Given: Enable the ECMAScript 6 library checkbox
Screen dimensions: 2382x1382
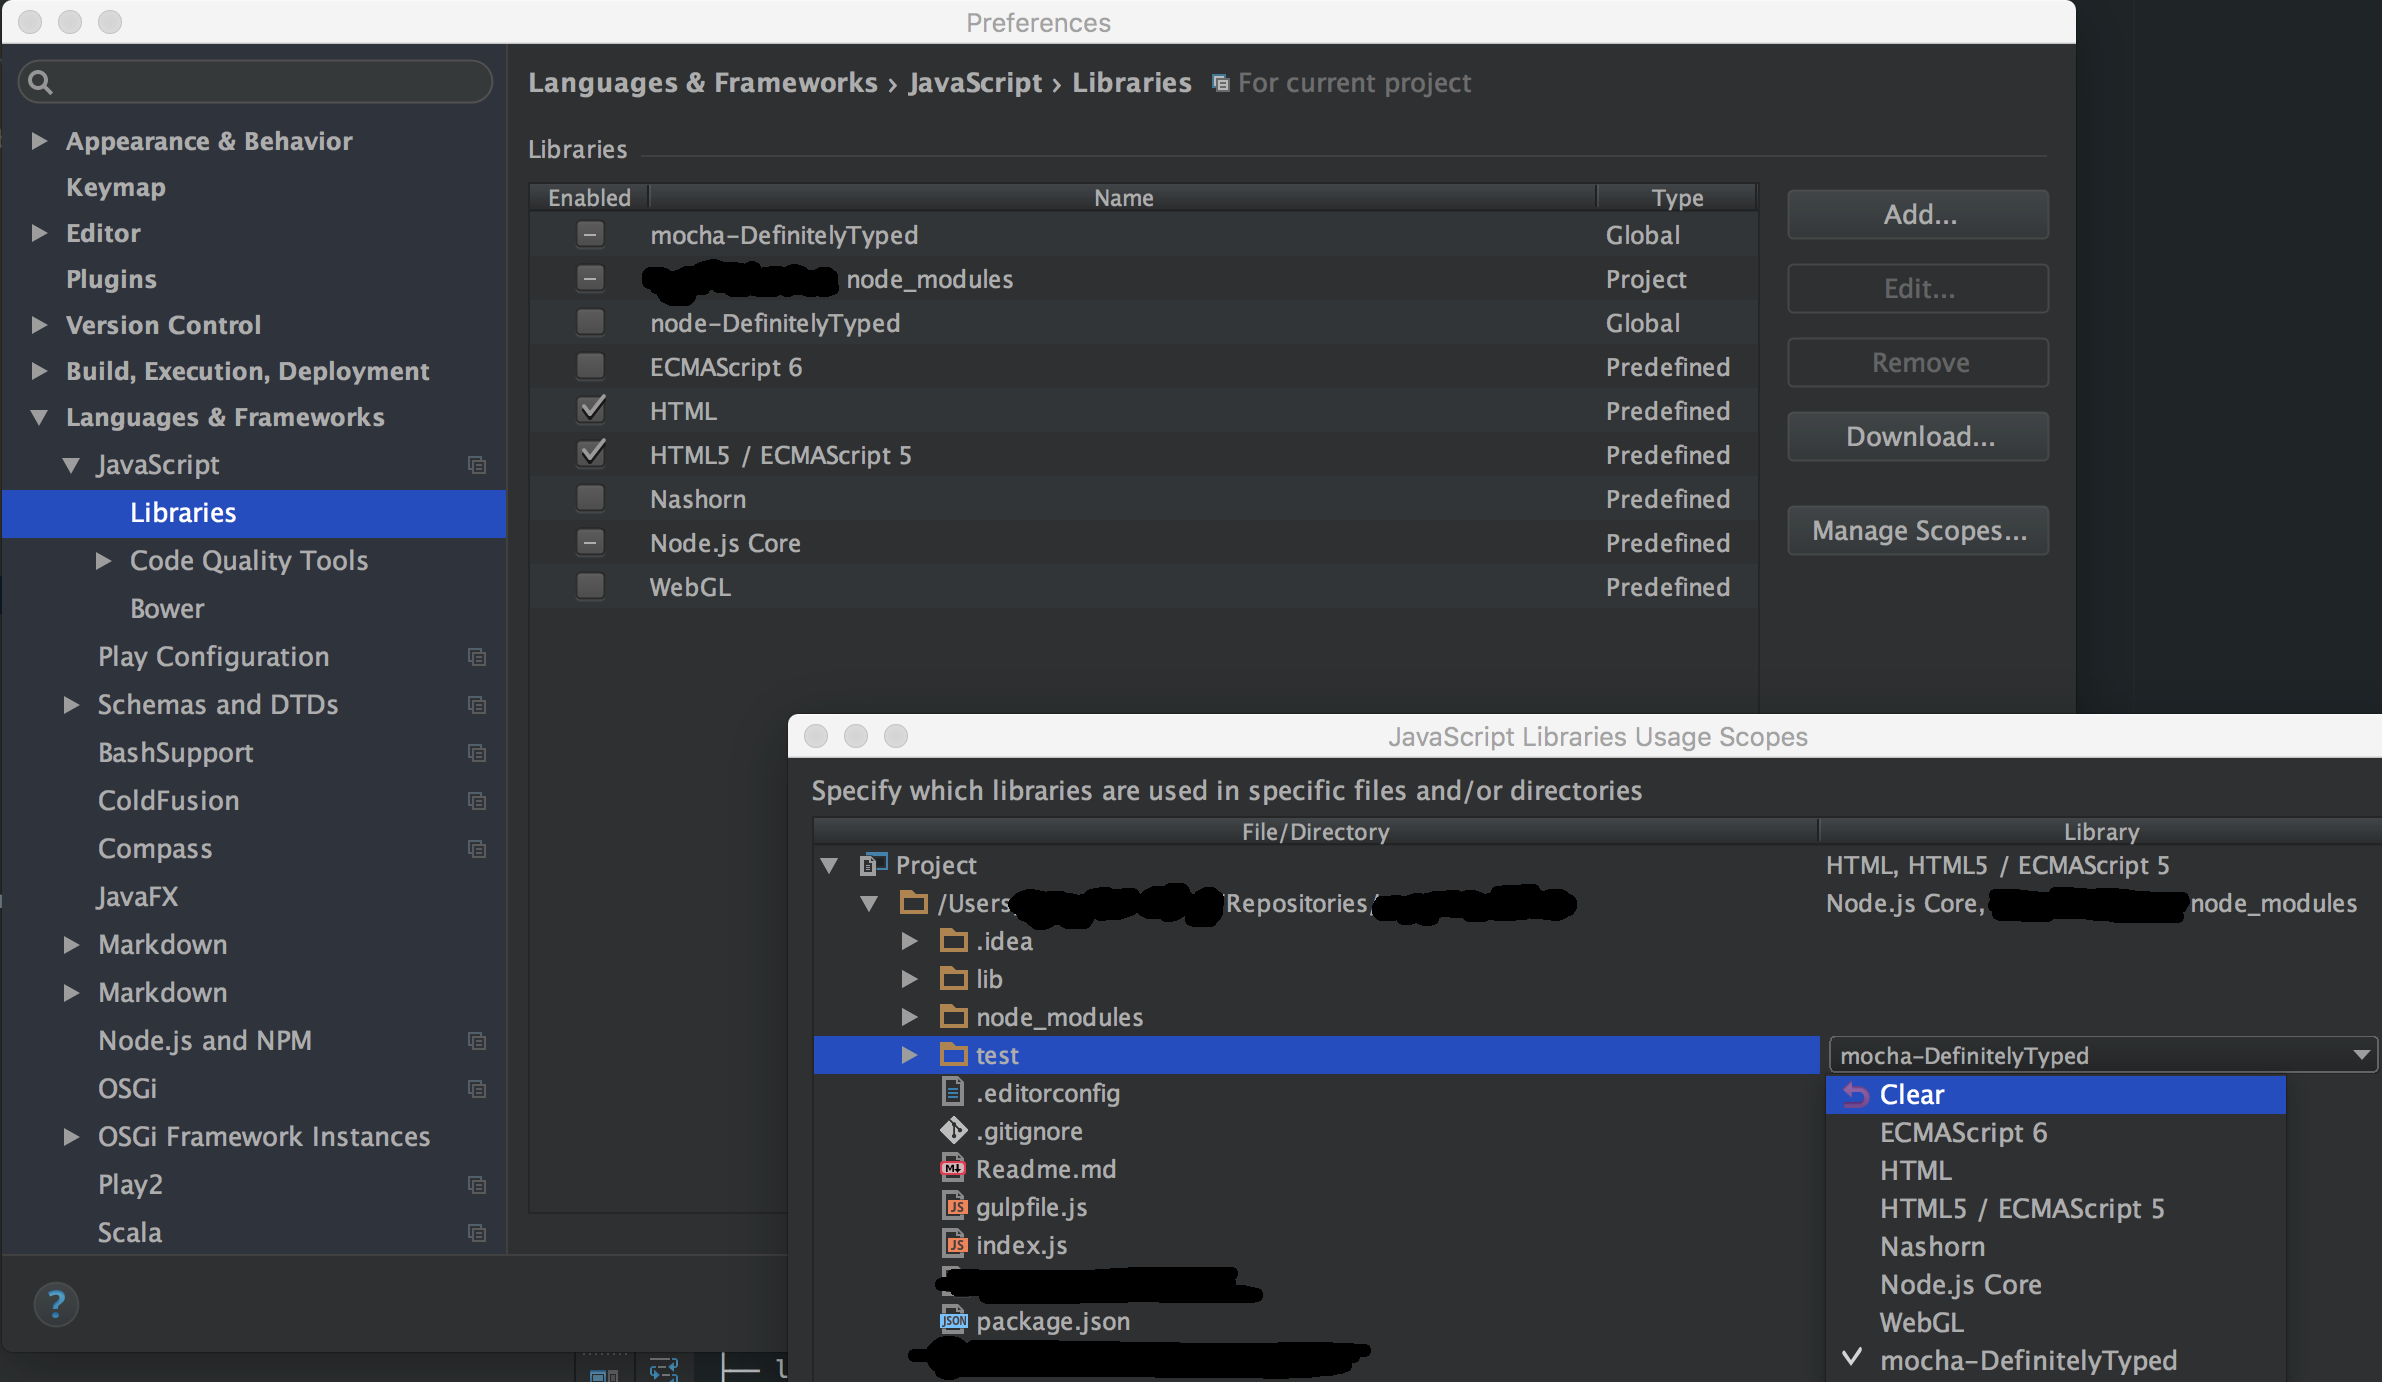Looking at the screenshot, I should pos(591,367).
